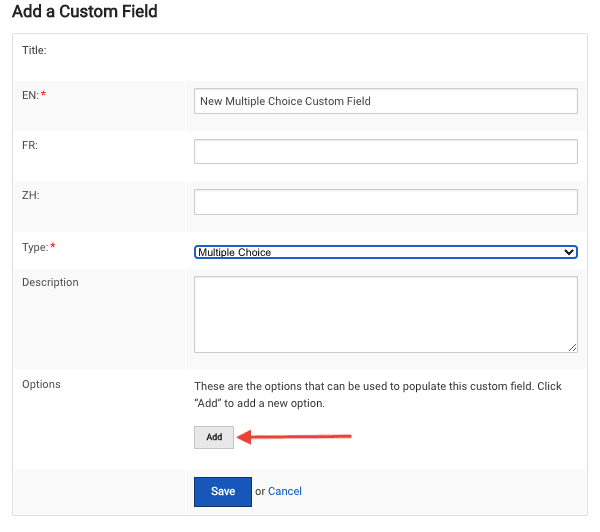Viewport: 600px width, 532px height.
Task: Click the 'Title:' row label
Action: pyautogui.click(x=35, y=49)
